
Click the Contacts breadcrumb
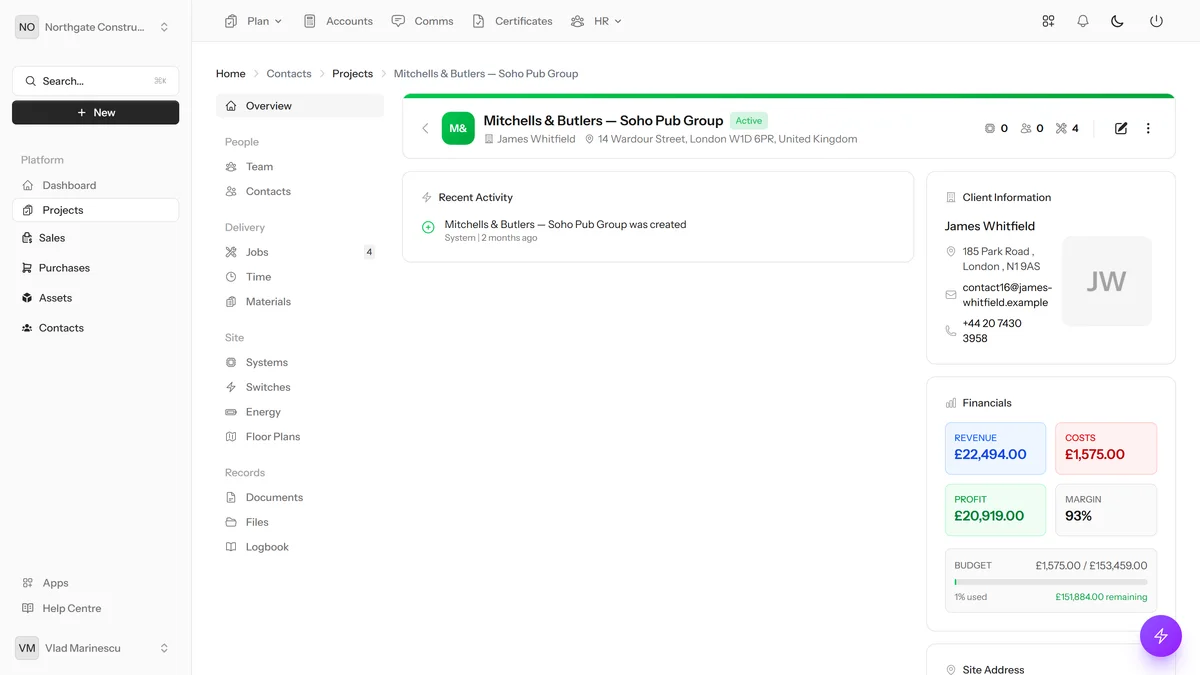(x=289, y=74)
